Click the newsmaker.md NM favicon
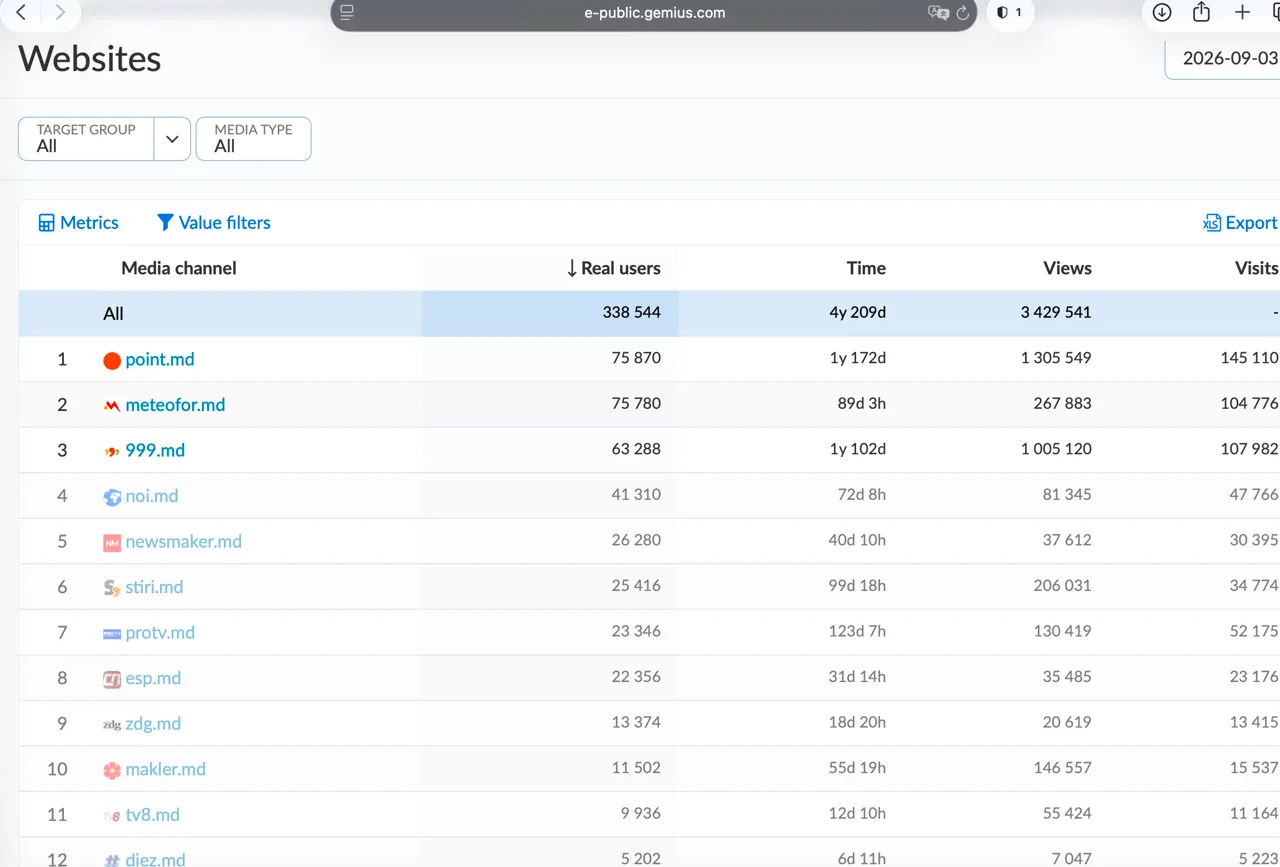Screen dimensions: 1280x867 112,542
